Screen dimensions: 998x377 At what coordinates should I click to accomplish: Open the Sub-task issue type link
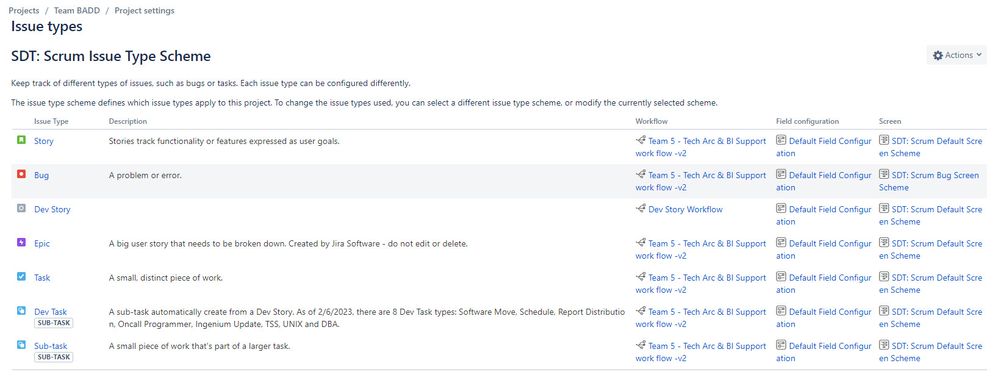[x=50, y=346]
